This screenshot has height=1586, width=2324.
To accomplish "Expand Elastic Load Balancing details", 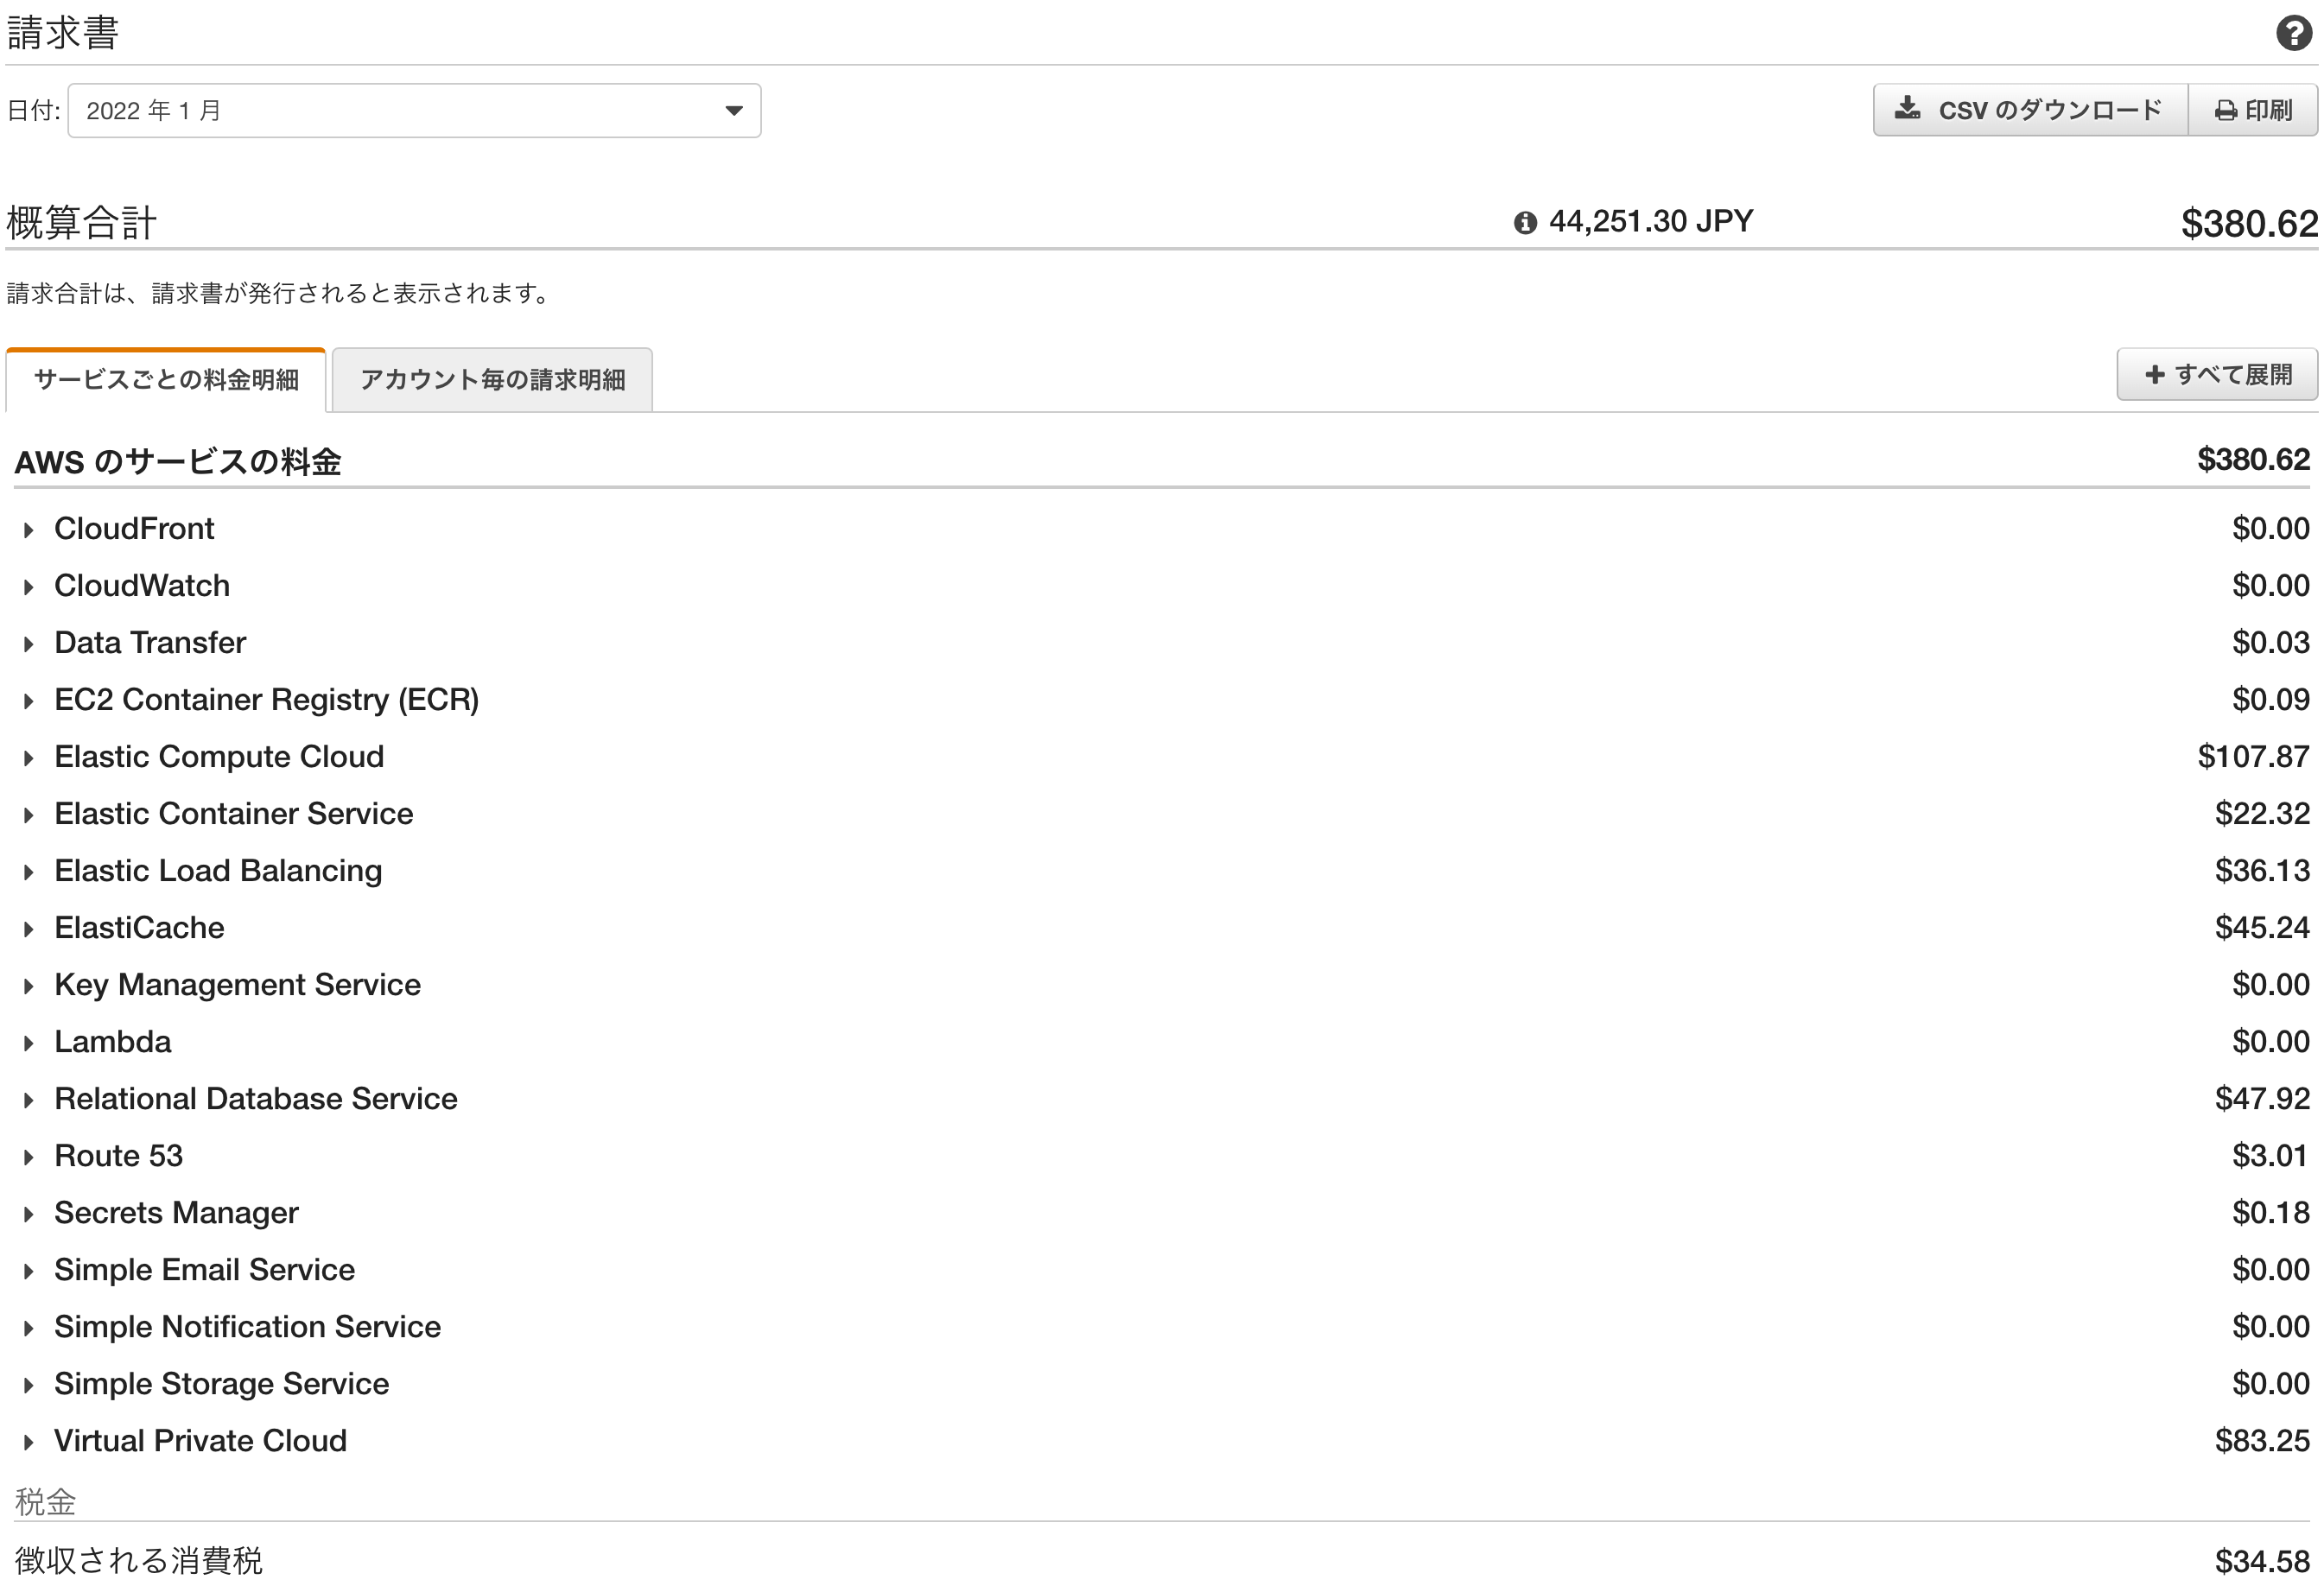I will click(29, 872).
